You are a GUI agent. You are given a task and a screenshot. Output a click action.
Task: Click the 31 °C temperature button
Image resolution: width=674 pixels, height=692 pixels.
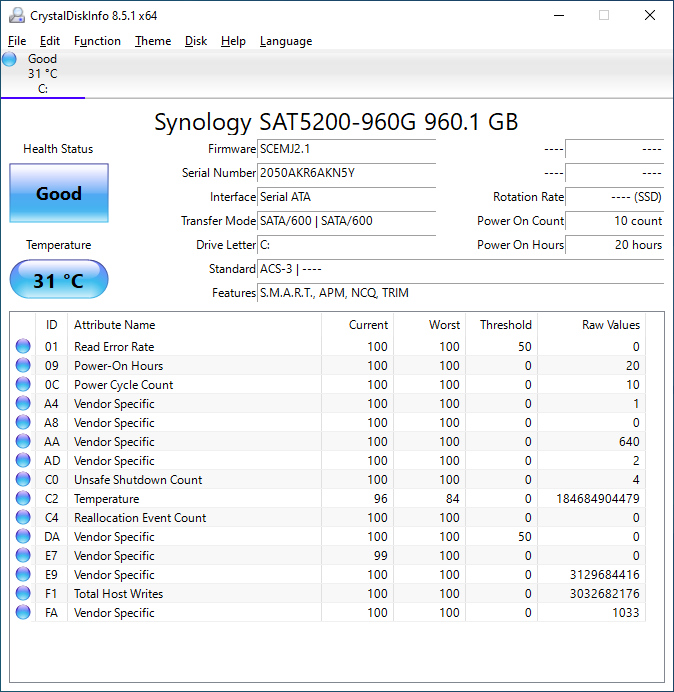tap(59, 280)
